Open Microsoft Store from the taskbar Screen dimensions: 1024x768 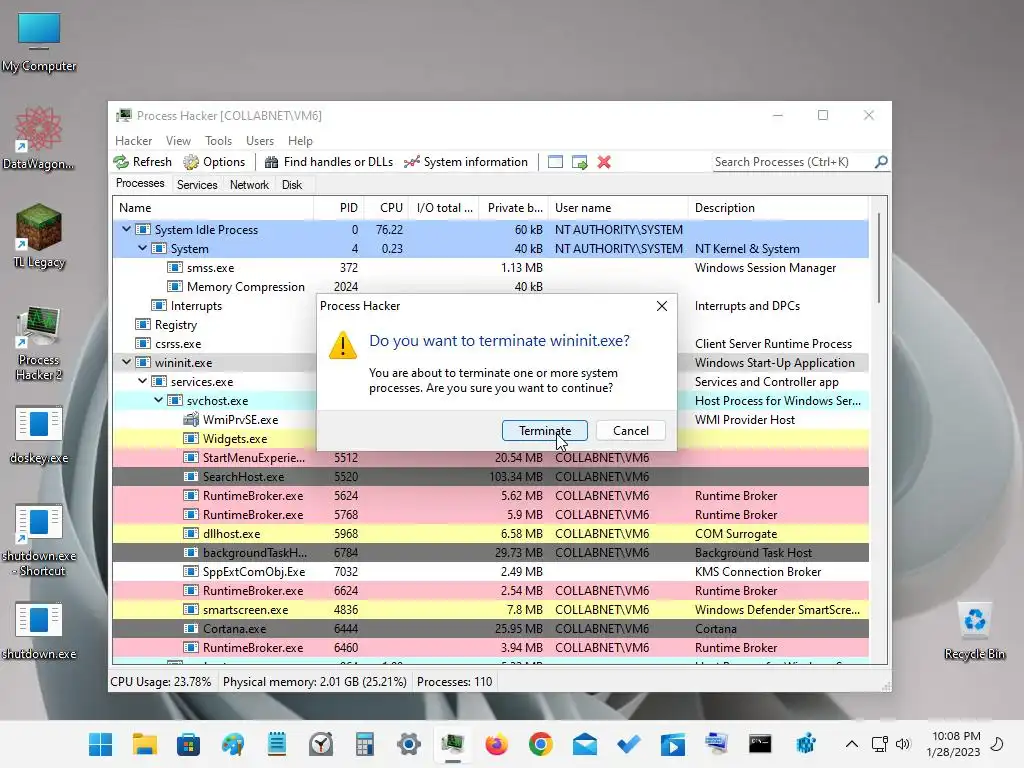188,744
